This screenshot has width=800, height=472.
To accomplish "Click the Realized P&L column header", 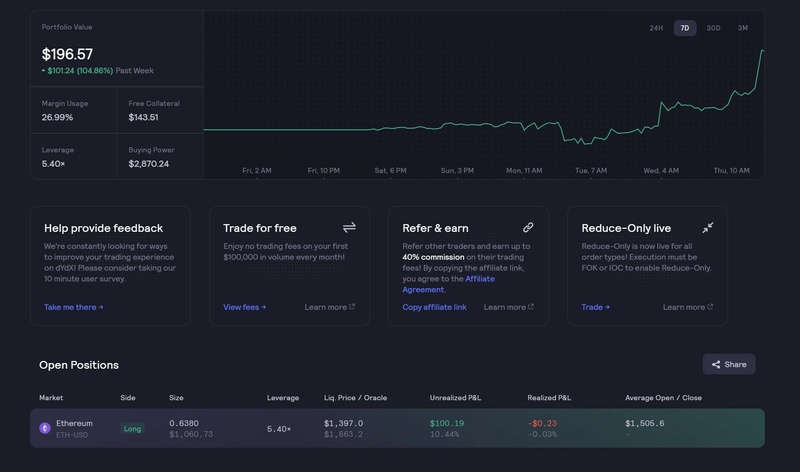I will (x=549, y=398).
